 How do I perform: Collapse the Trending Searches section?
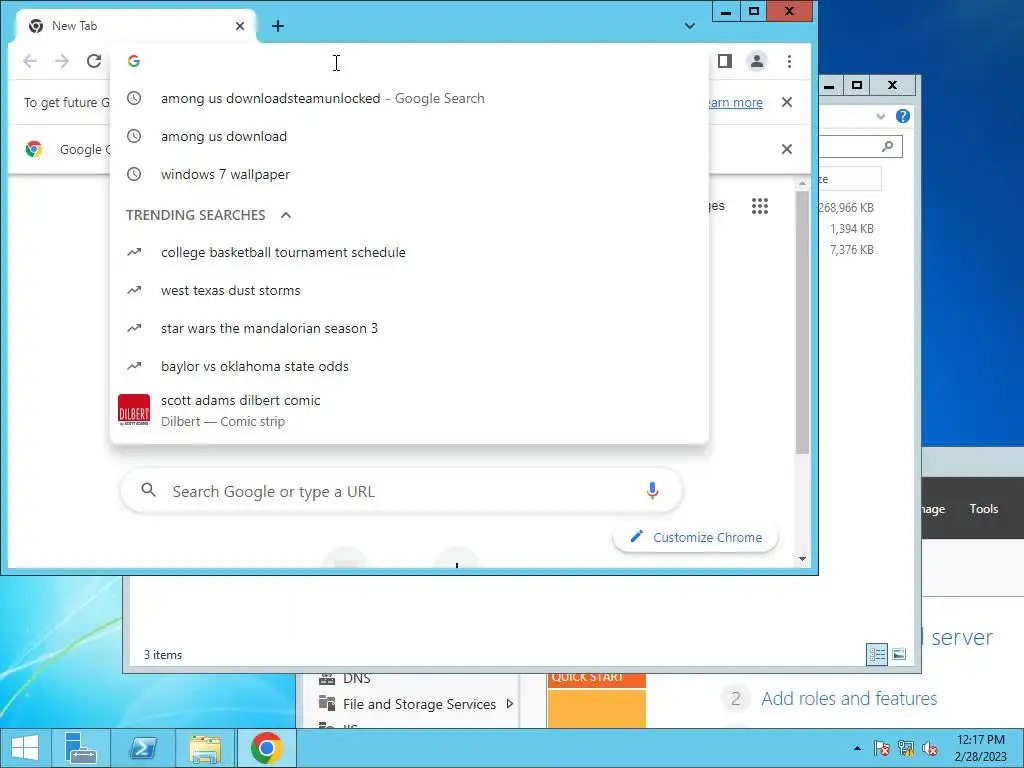(286, 215)
